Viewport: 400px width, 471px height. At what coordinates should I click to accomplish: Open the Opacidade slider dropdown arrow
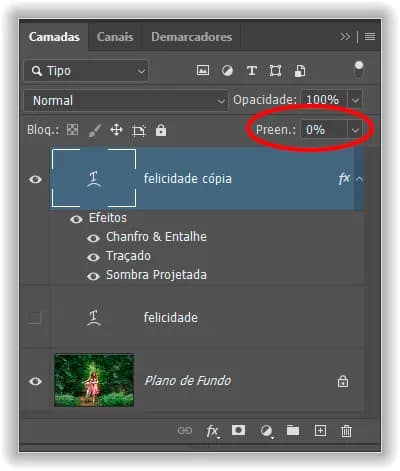(x=355, y=100)
